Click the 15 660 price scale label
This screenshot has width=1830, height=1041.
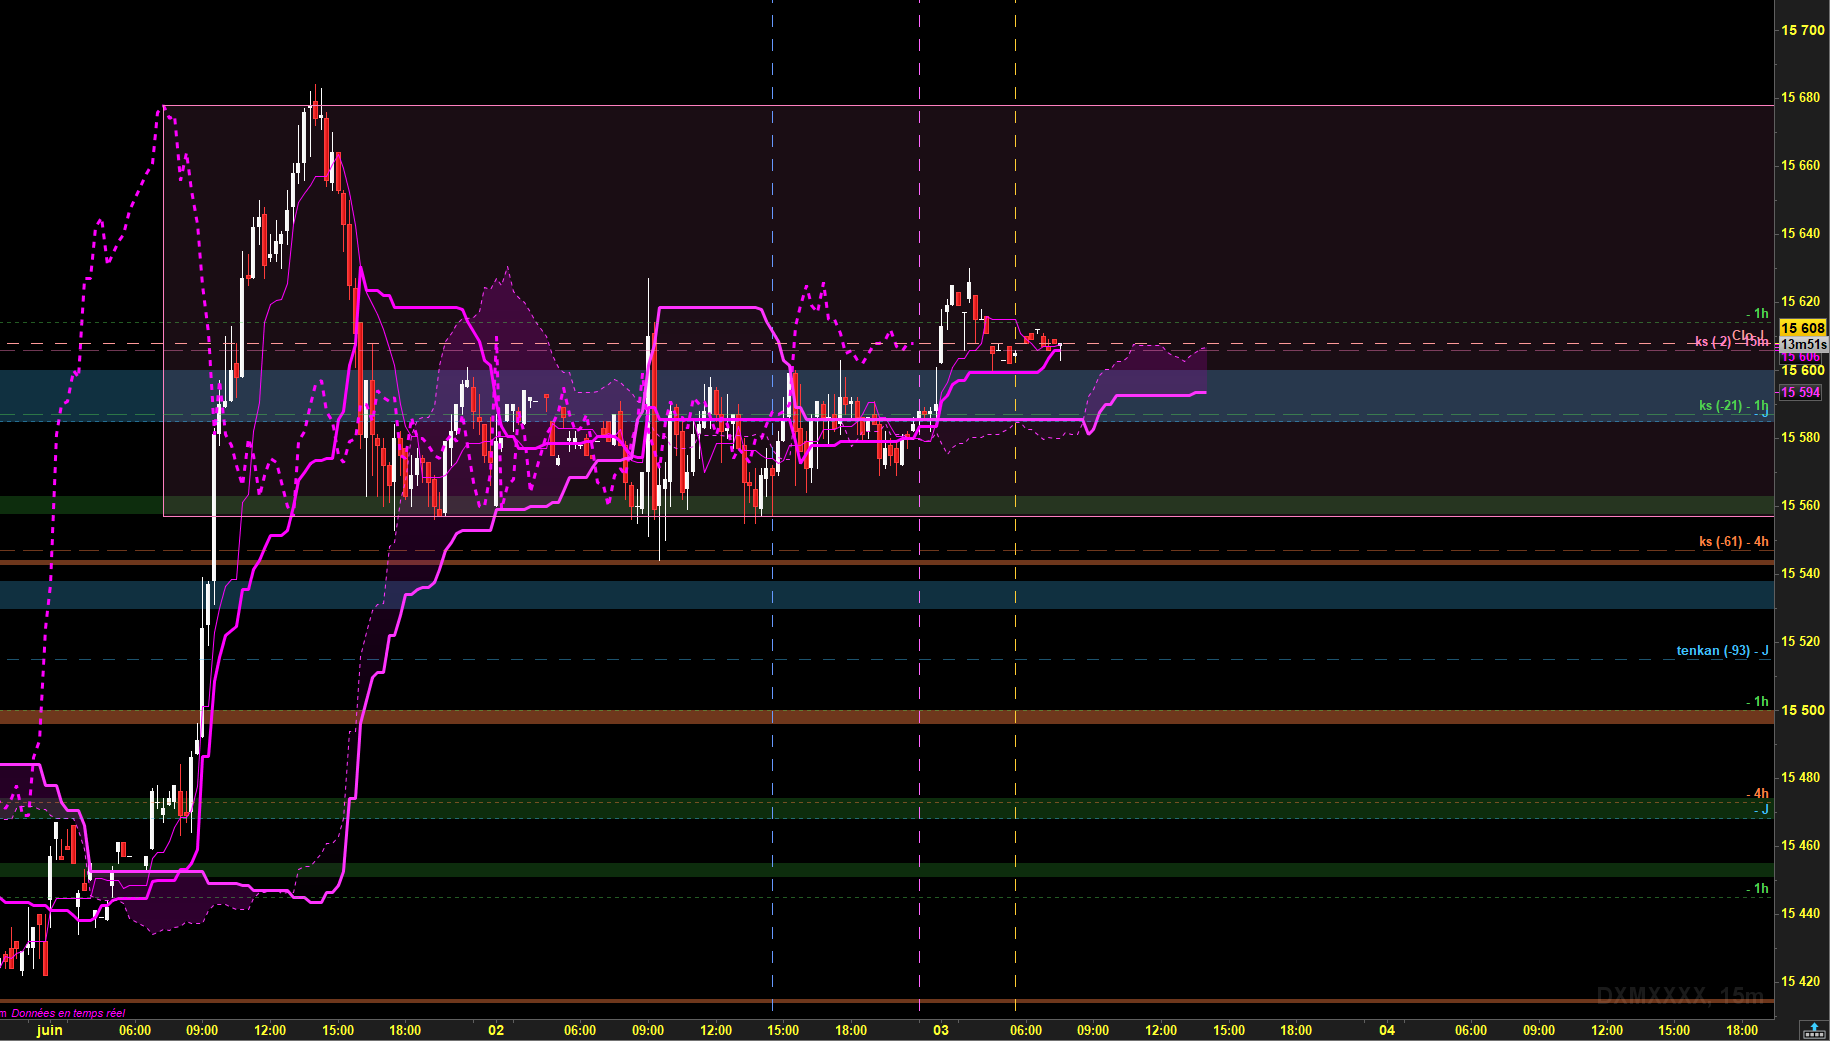pyautogui.click(x=1800, y=165)
